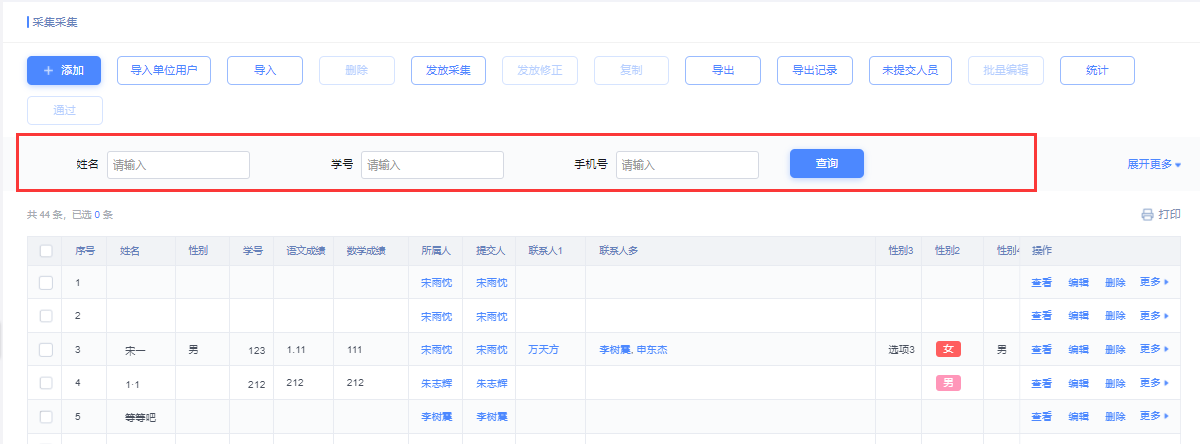1200x444 pixels.
Task: Click the 未提交人员 button
Action: pyautogui.click(x=909, y=71)
